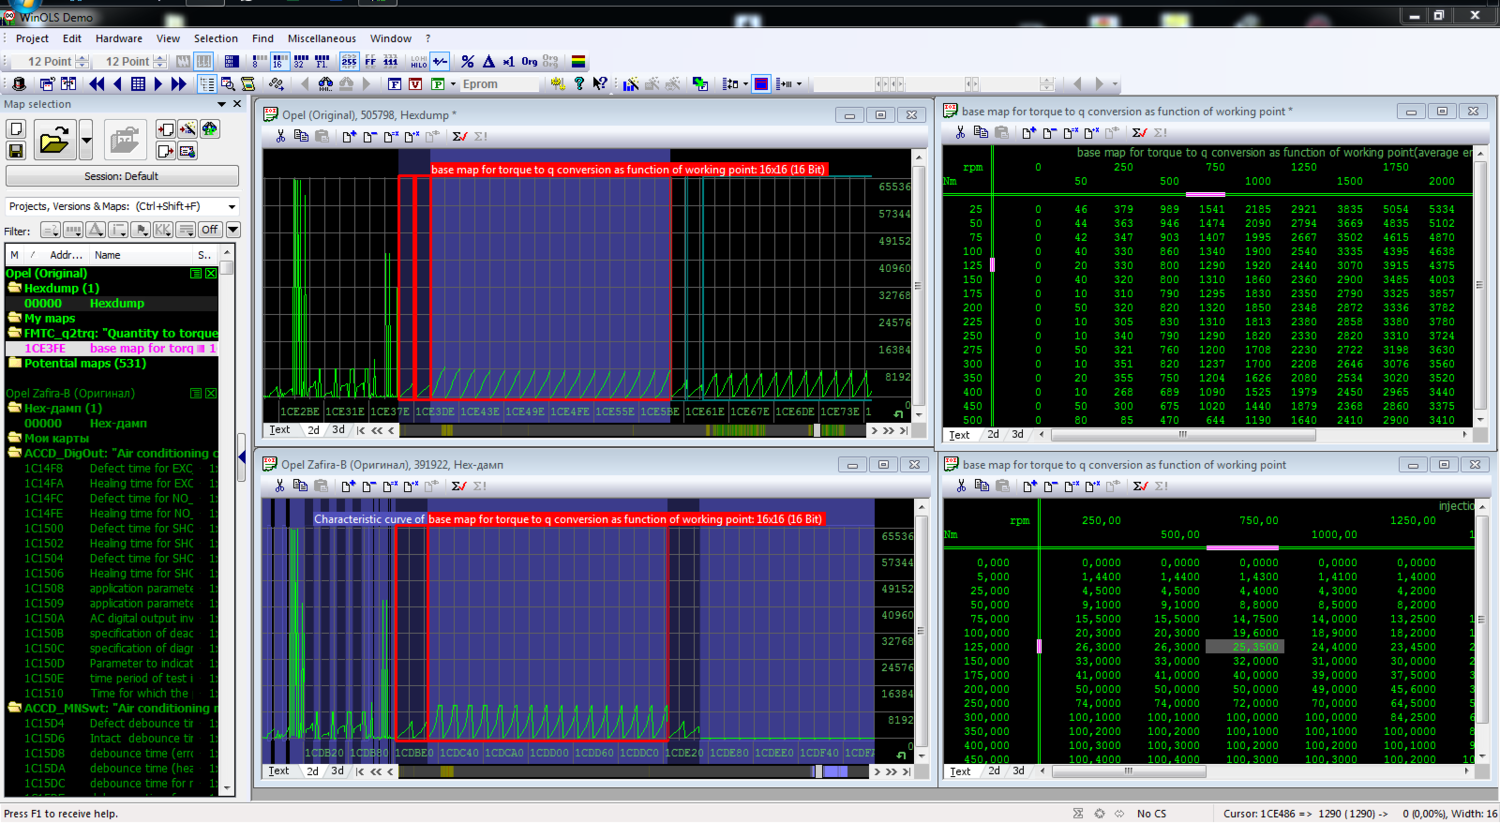Select Potential maps (531) in tree
The width and height of the screenshot is (1500, 823).
pos(85,363)
